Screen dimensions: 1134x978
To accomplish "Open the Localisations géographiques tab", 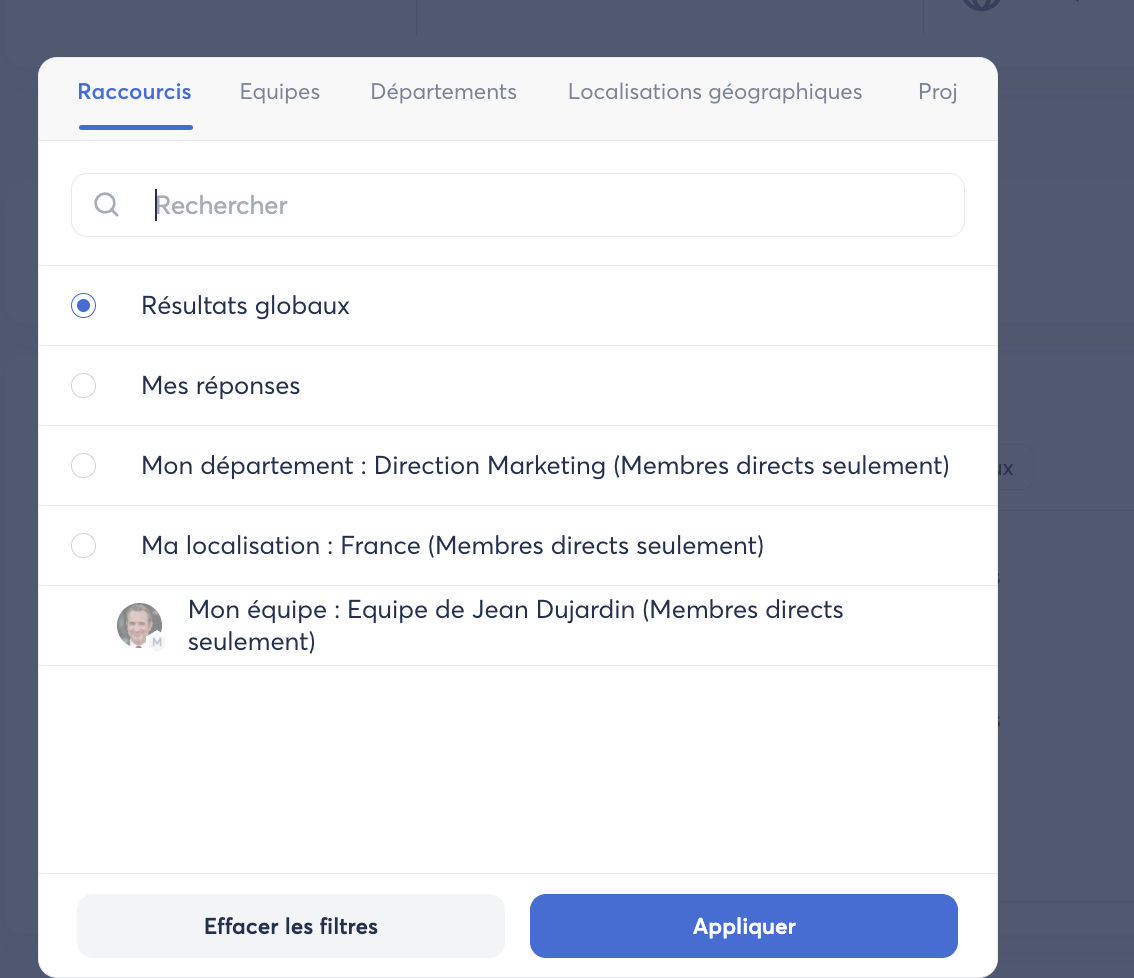I will click(715, 92).
